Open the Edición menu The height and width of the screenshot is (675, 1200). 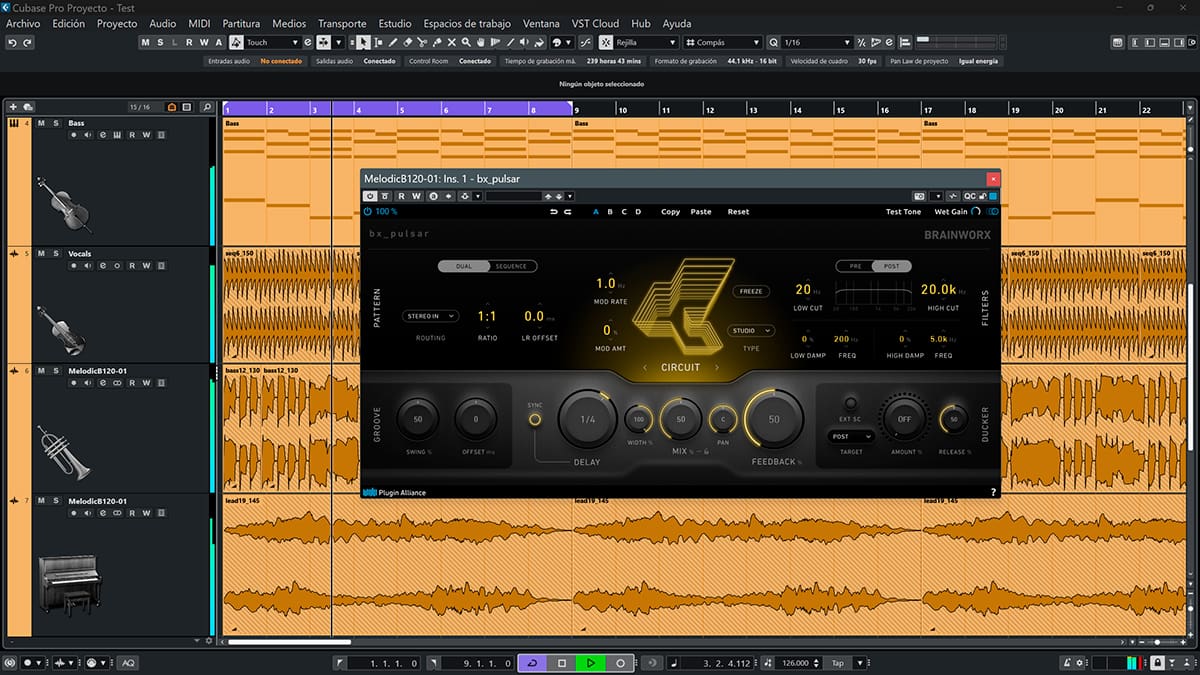pyautogui.click(x=69, y=23)
